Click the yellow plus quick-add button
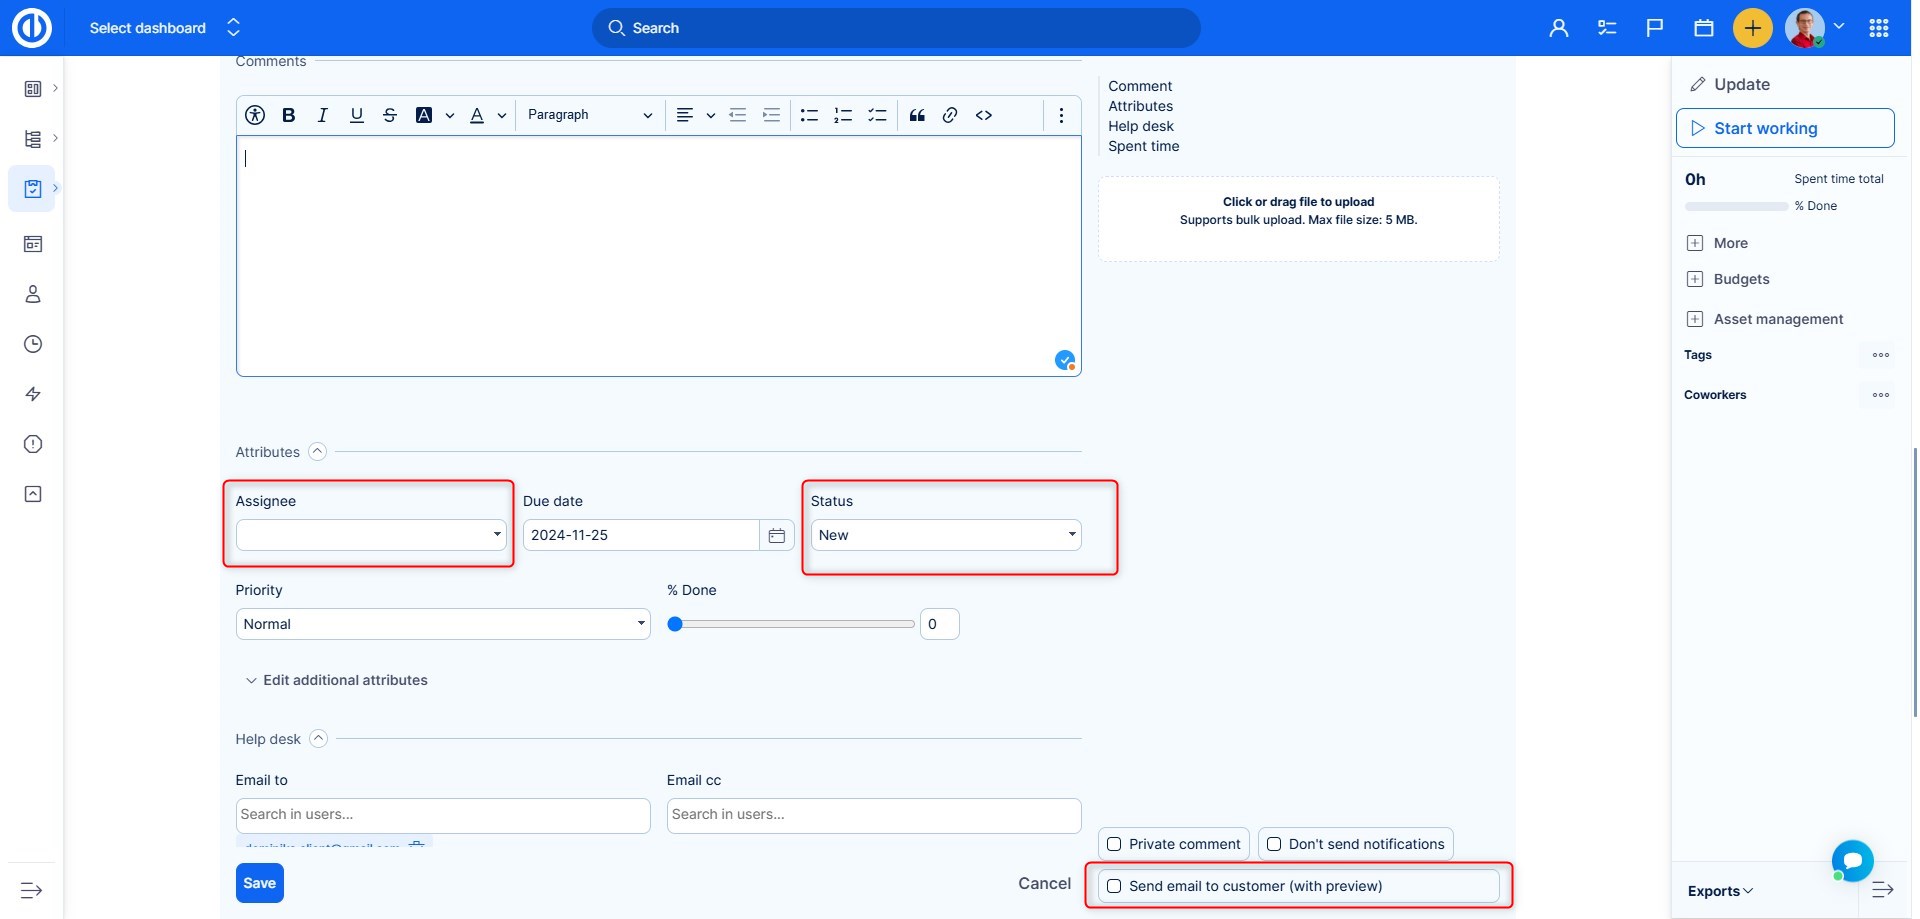1920x919 pixels. (x=1752, y=28)
